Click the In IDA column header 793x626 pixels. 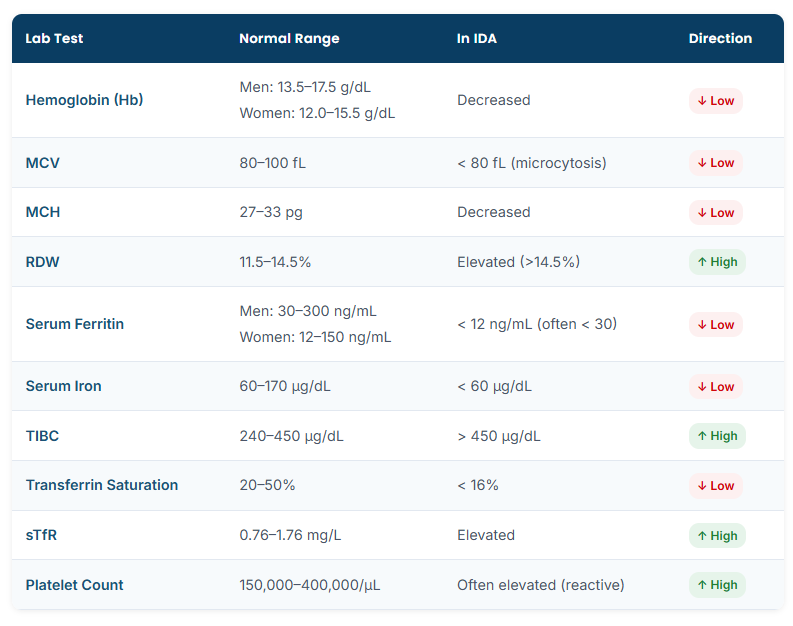pyautogui.click(x=476, y=38)
